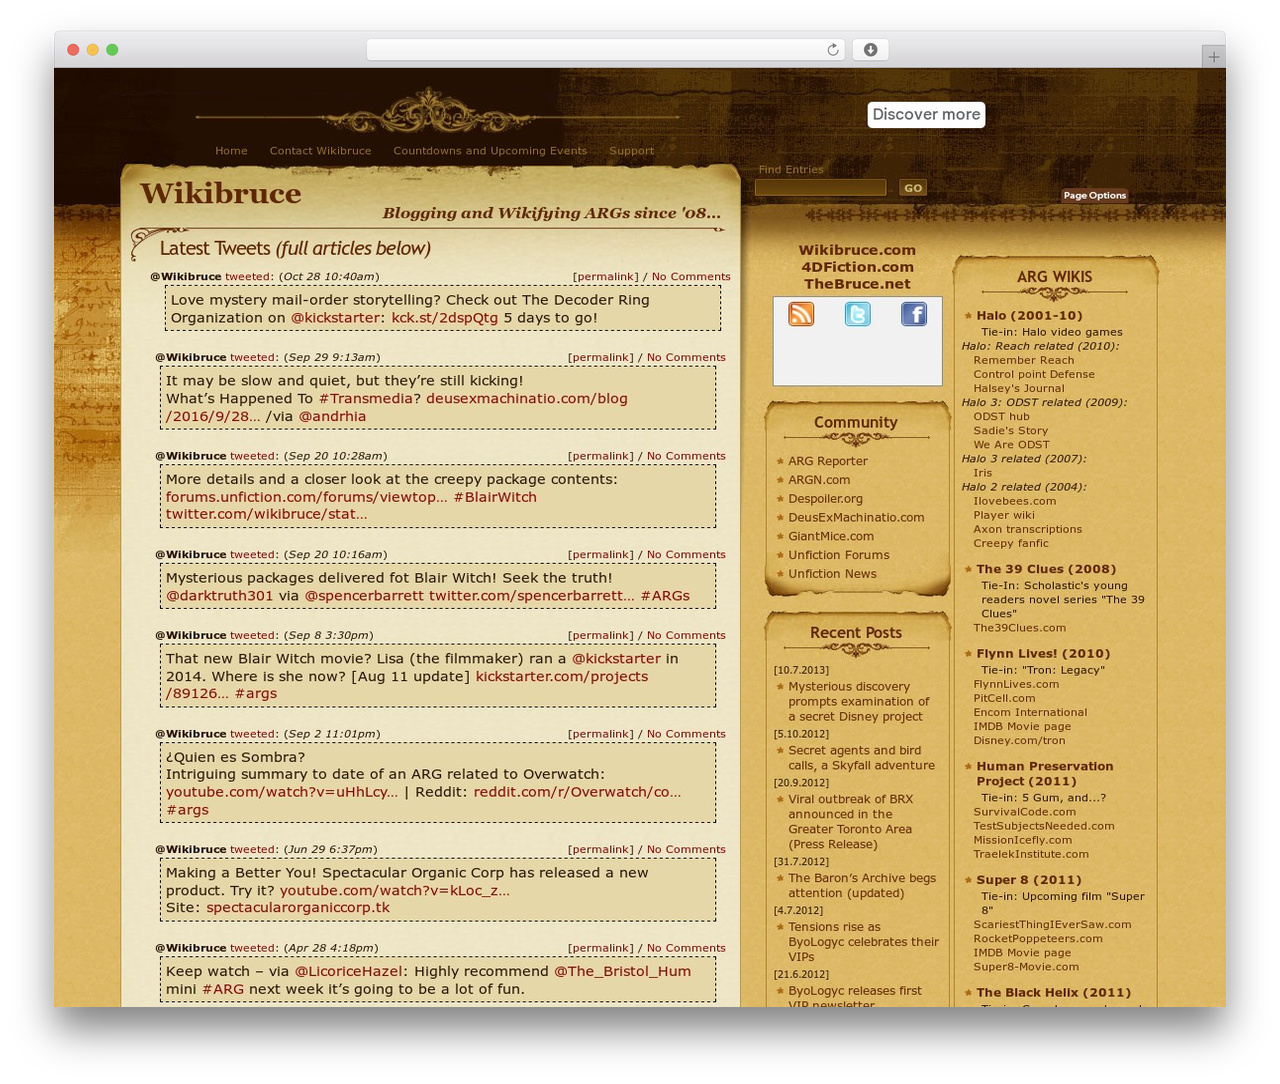This screenshot has width=1280, height=1084.
Task: Click the Discover more button
Action: point(926,114)
